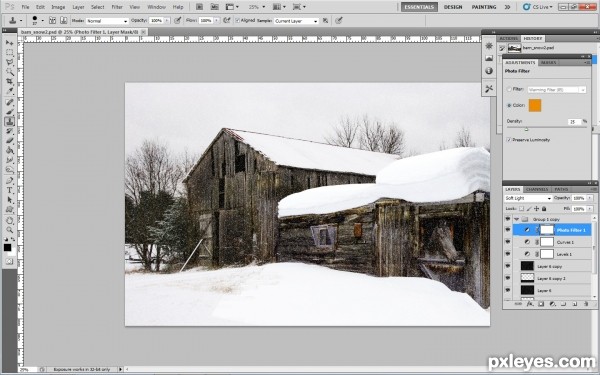Image resolution: width=600 pixels, height=375 pixels.
Task: Select the Color radio button
Action: 509,105
